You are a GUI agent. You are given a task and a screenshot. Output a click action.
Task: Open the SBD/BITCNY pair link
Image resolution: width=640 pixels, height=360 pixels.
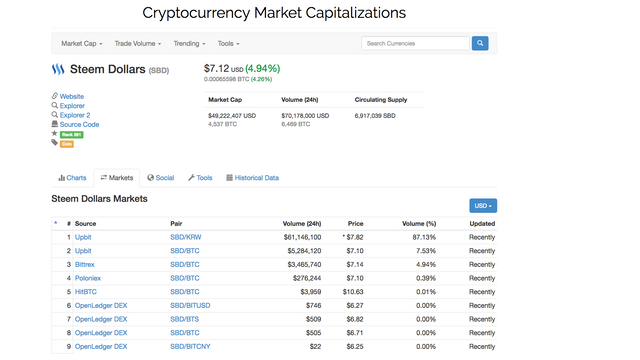[190, 347]
